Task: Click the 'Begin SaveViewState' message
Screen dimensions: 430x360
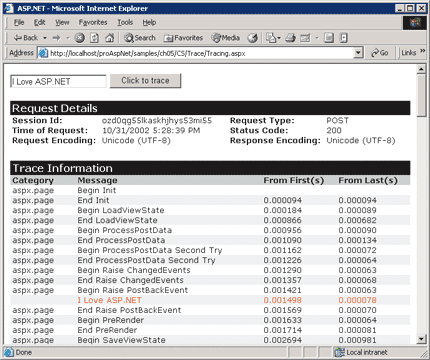Action: tap(122, 340)
